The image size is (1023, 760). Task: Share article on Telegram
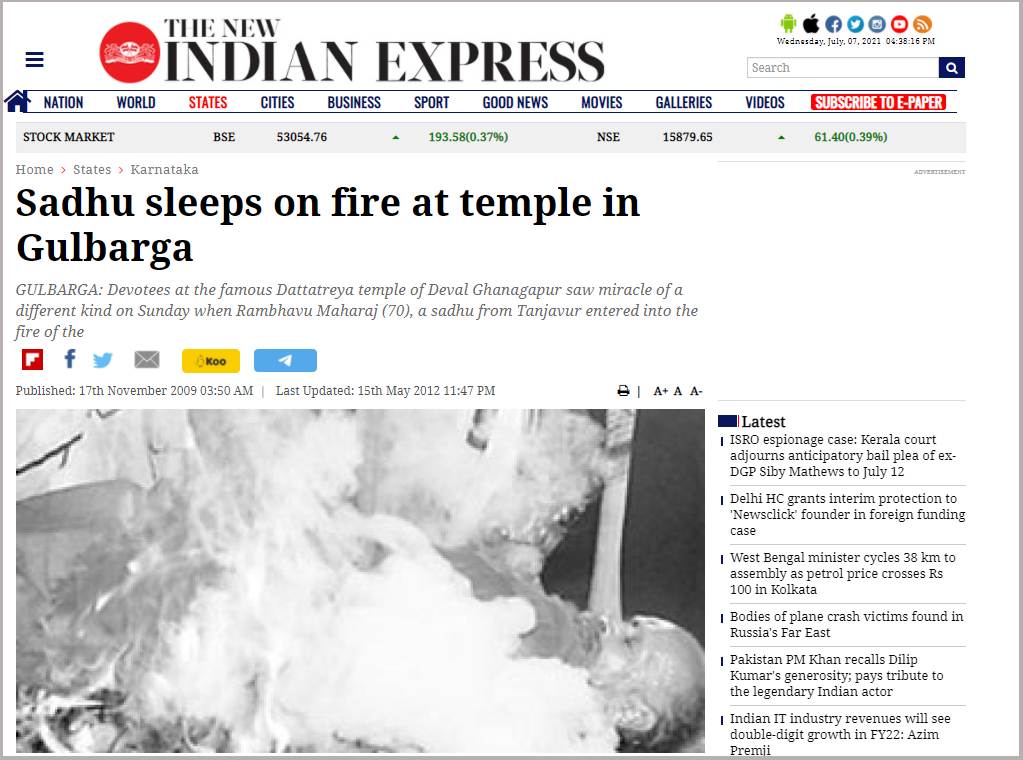click(x=285, y=360)
